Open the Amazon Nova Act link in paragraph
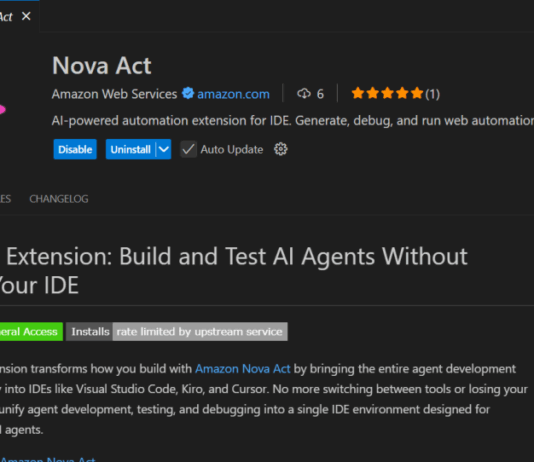The height and width of the screenshot is (462, 534). [x=242, y=369]
